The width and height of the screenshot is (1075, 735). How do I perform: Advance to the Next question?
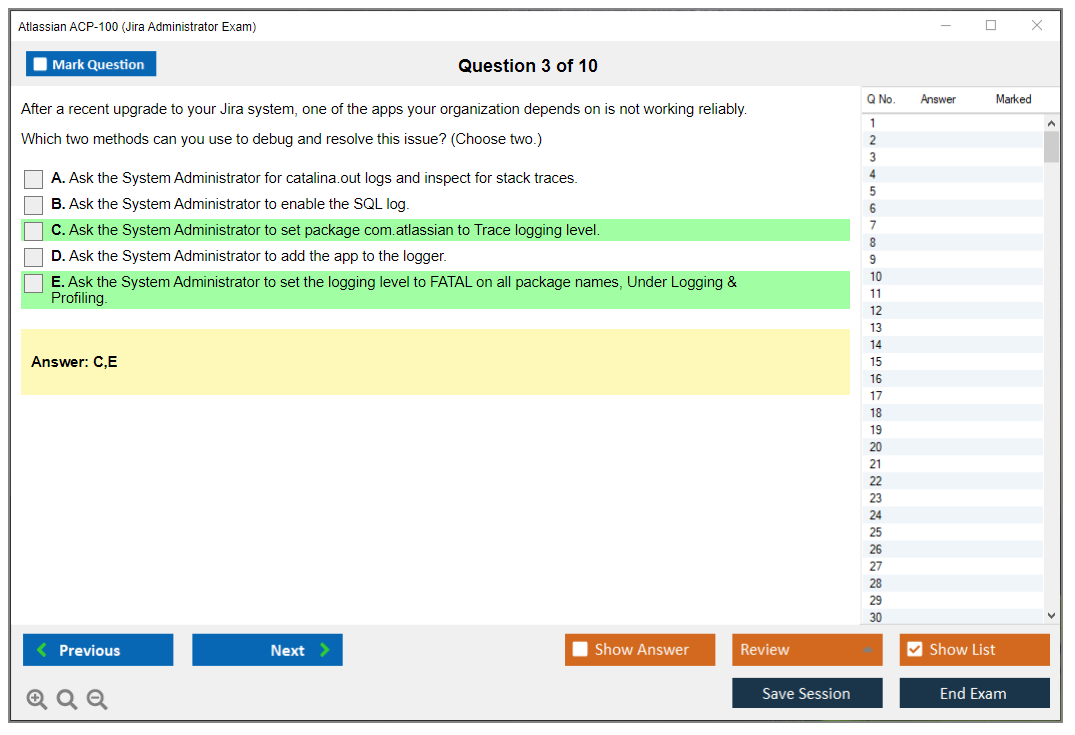pos(267,650)
